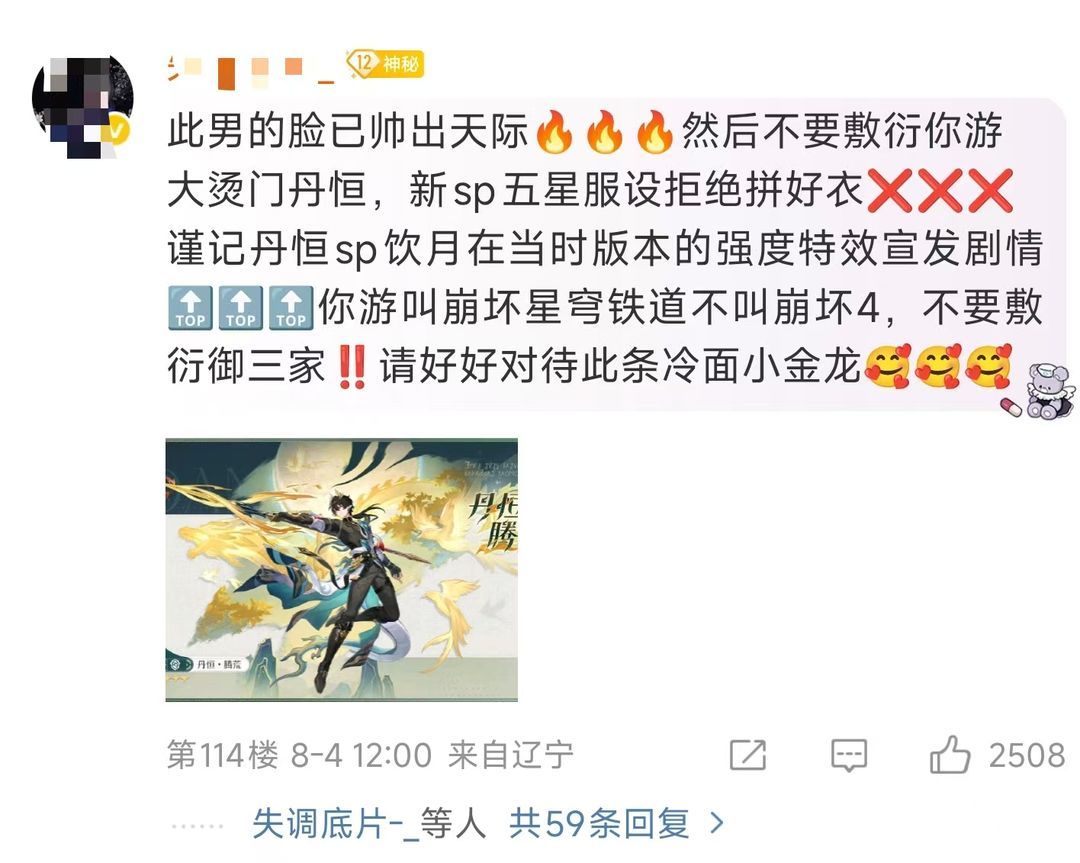1080x863 pixels.
Task: Click the last hugging hearts face emoji
Action: click(x=989, y=366)
